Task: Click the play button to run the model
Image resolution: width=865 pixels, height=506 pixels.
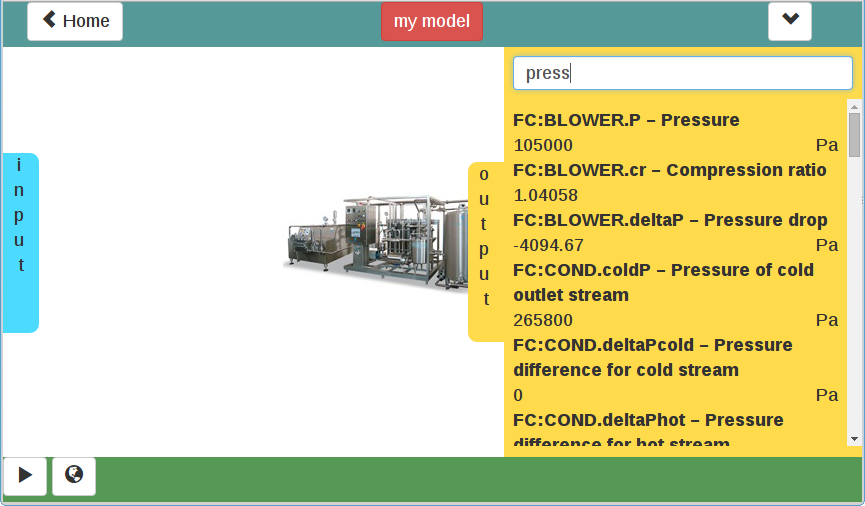Action: click(25, 476)
